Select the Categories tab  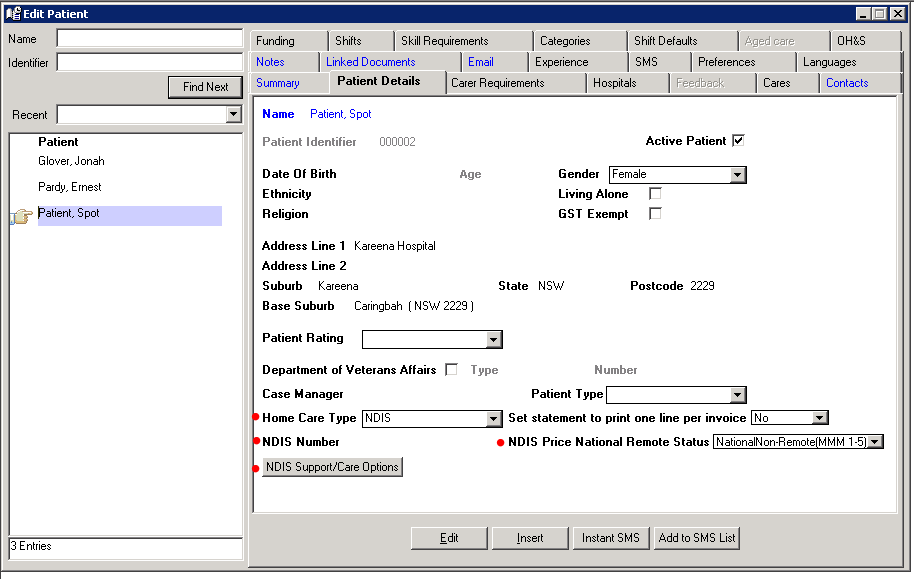click(580, 41)
